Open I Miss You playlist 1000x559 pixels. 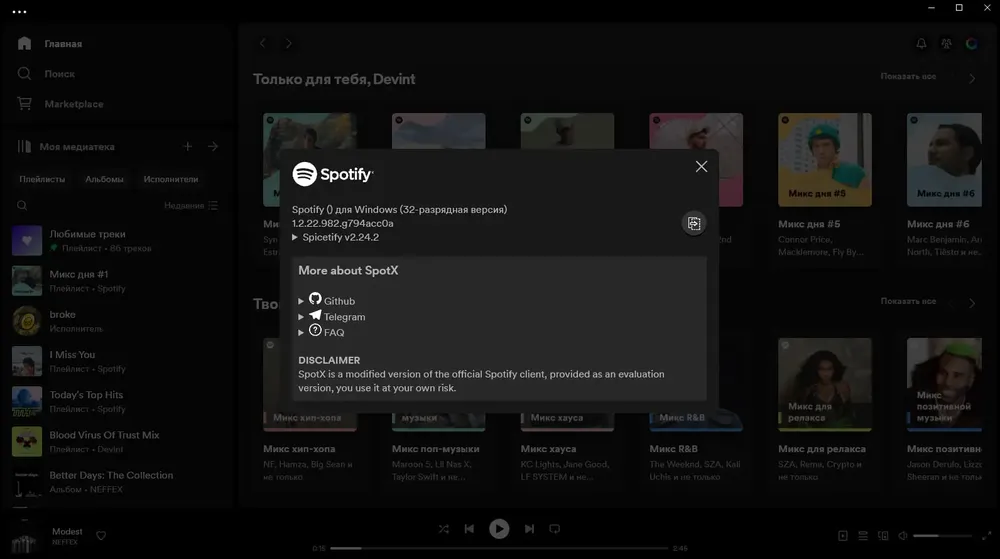click(x=118, y=361)
